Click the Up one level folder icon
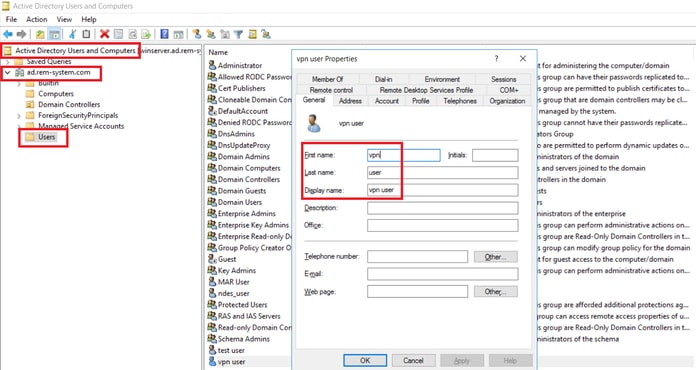This screenshot has height=370, width=696. point(40,34)
